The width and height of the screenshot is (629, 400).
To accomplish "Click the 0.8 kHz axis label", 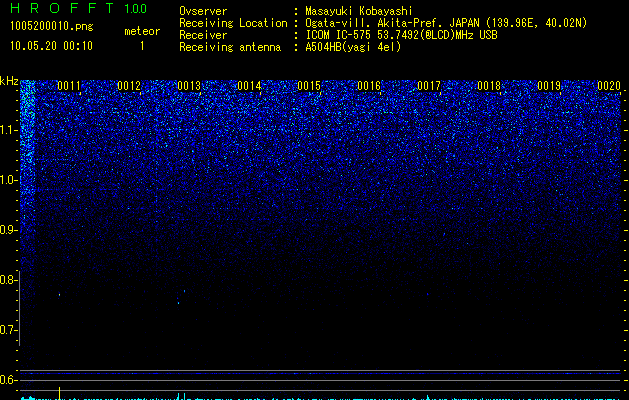I will coord(8,280).
